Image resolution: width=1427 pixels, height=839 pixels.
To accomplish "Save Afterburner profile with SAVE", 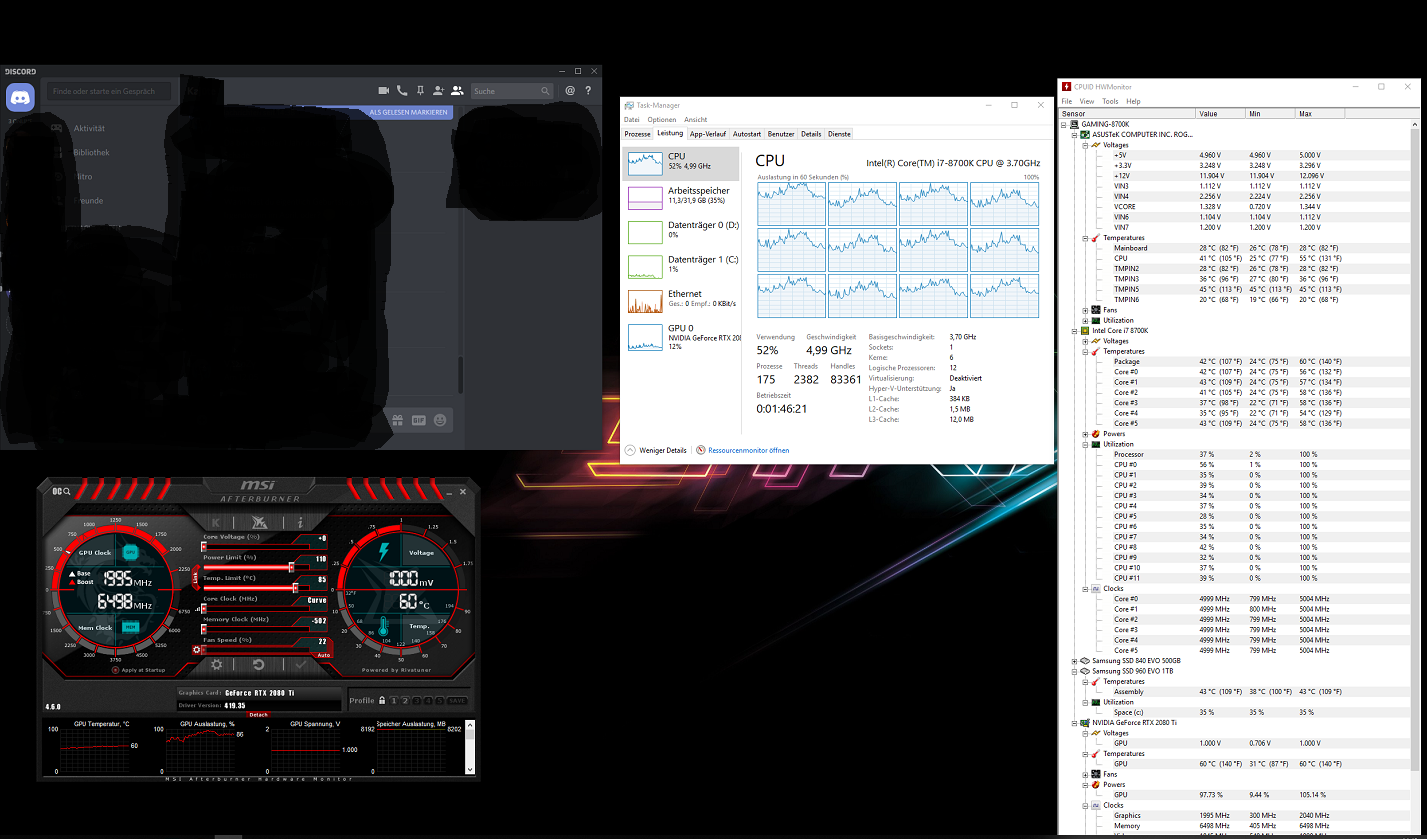I will click(457, 701).
